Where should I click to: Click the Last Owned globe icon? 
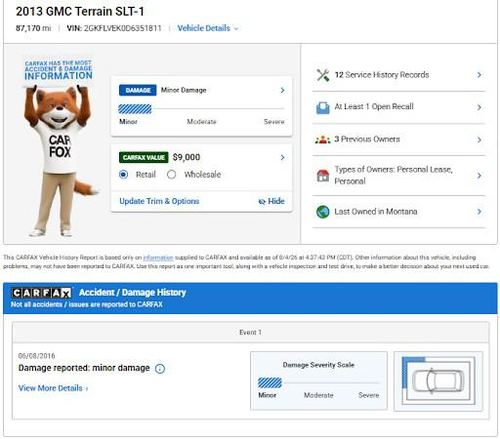[x=323, y=212]
